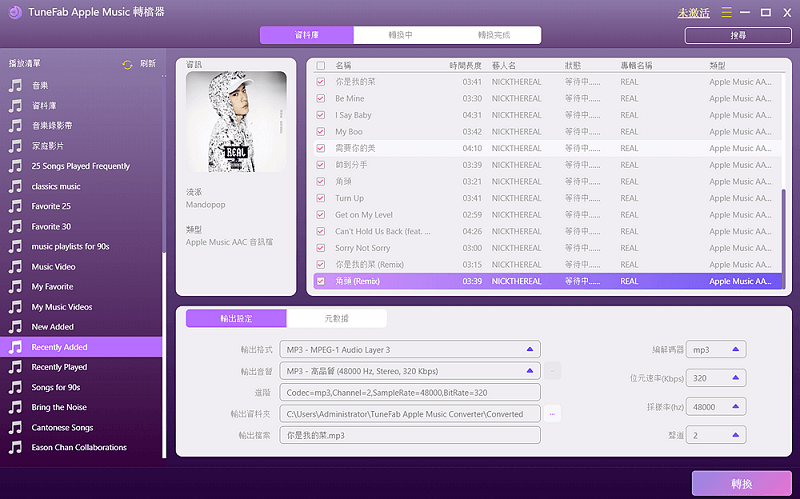Click music note icon beside My Favorite
The height and width of the screenshot is (499, 800).
(16, 287)
